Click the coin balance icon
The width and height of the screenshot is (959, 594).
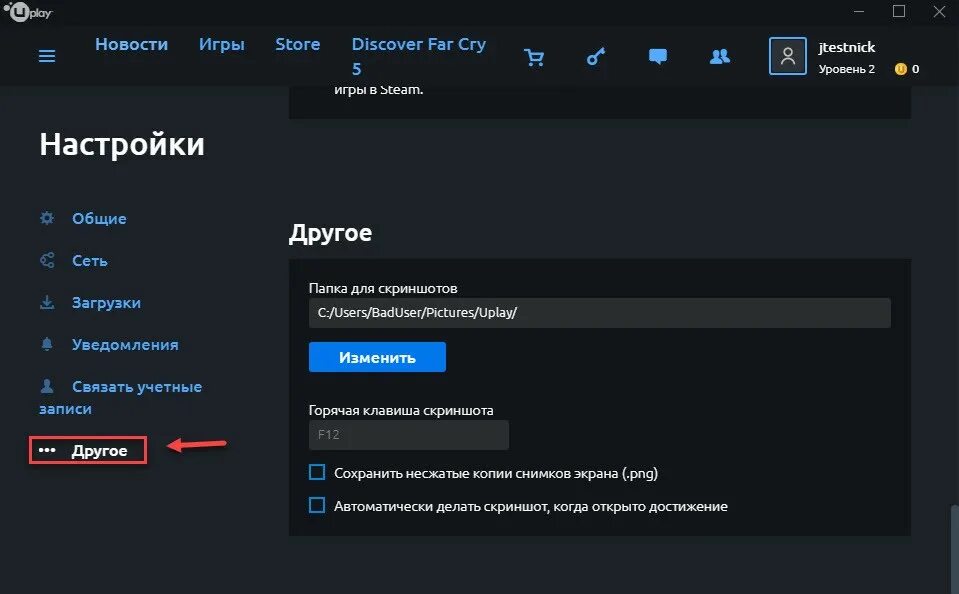tap(900, 69)
